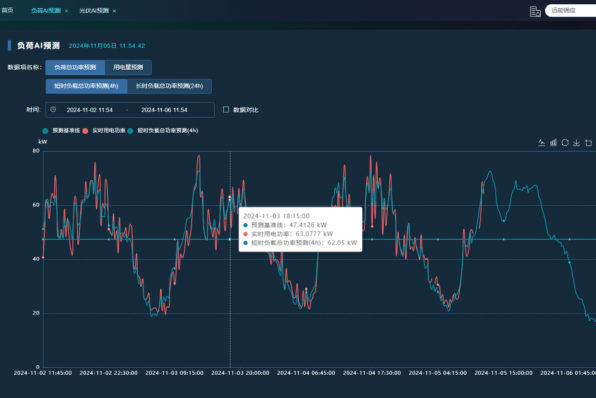596x398 pixels.
Task: Switch to the 光伏AI预测 tab
Action: click(94, 11)
